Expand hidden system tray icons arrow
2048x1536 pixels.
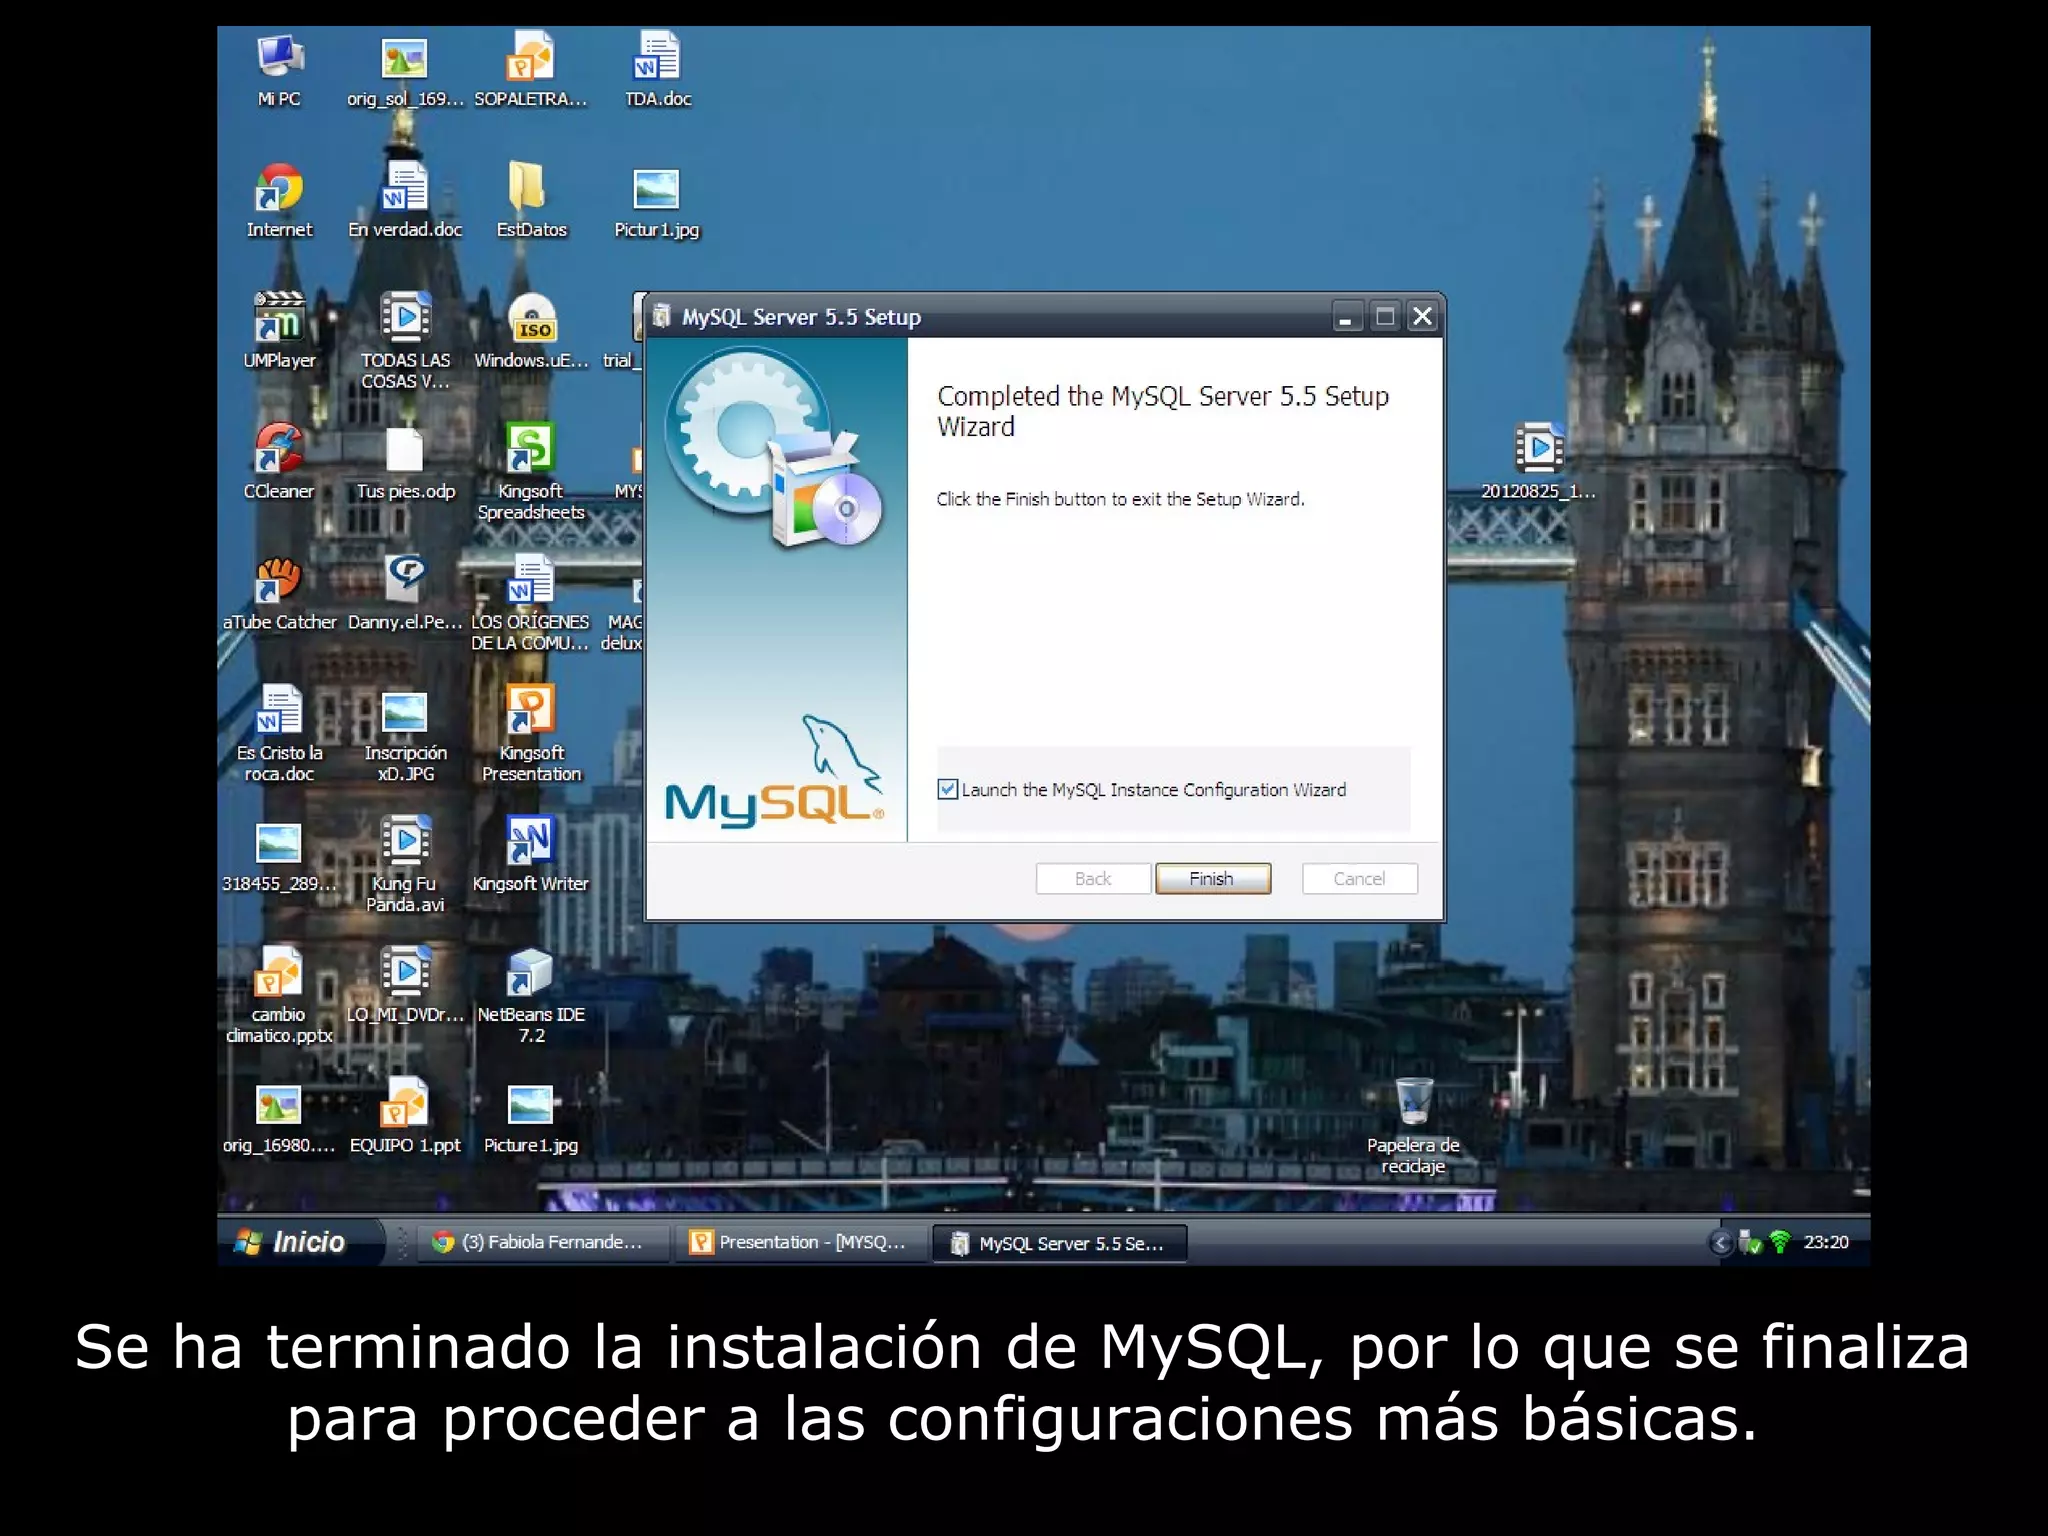1721,1242
